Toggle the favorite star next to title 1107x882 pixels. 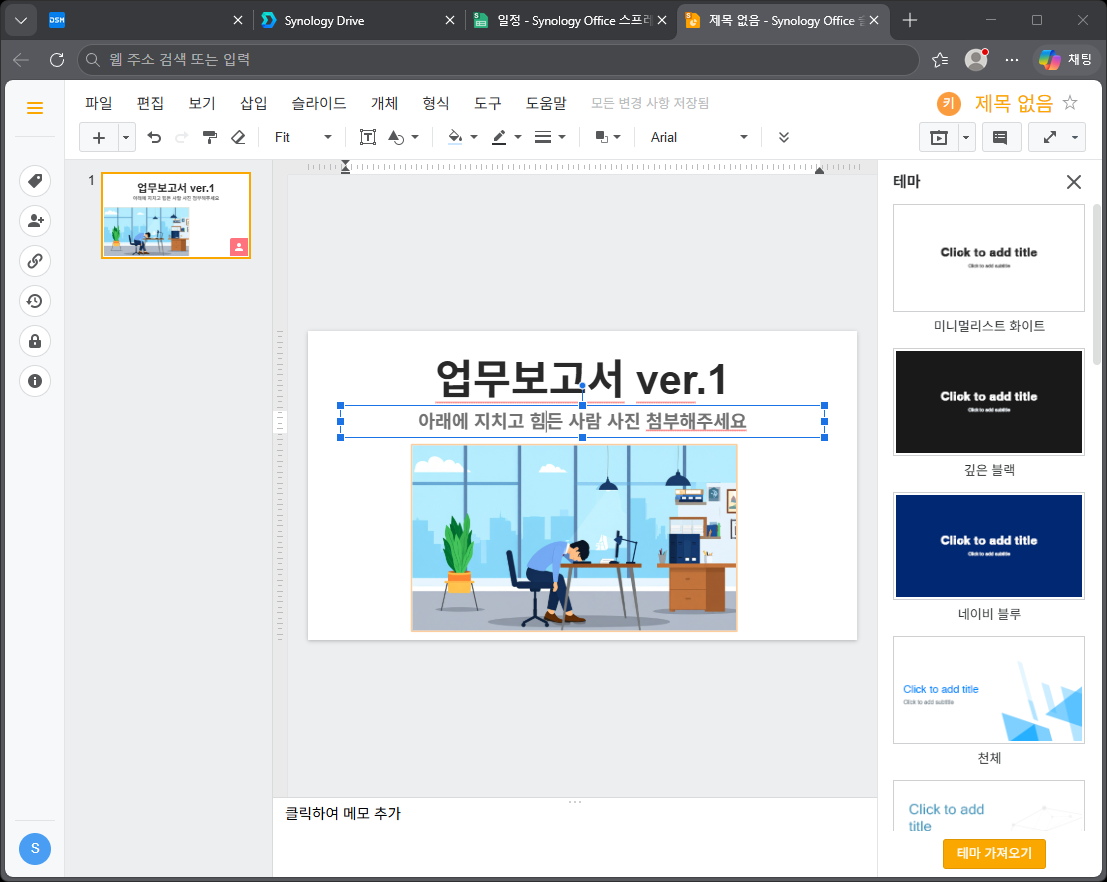1070,103
